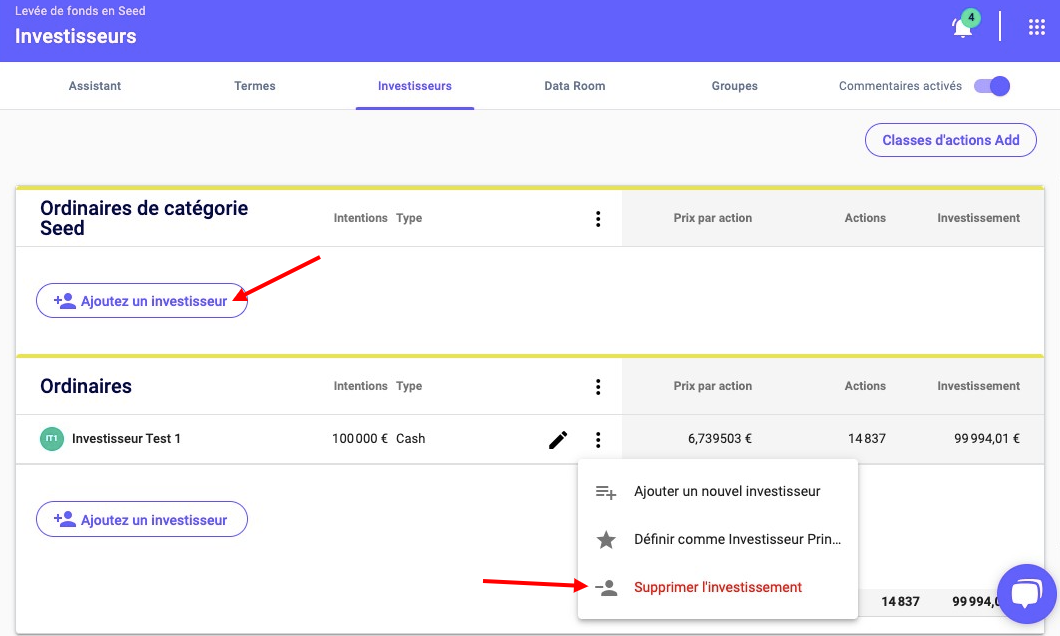The height and width of the screenshot is (636, 1060).
Task: Click the Classes d'actions Add button
Action: coord(950,140)
